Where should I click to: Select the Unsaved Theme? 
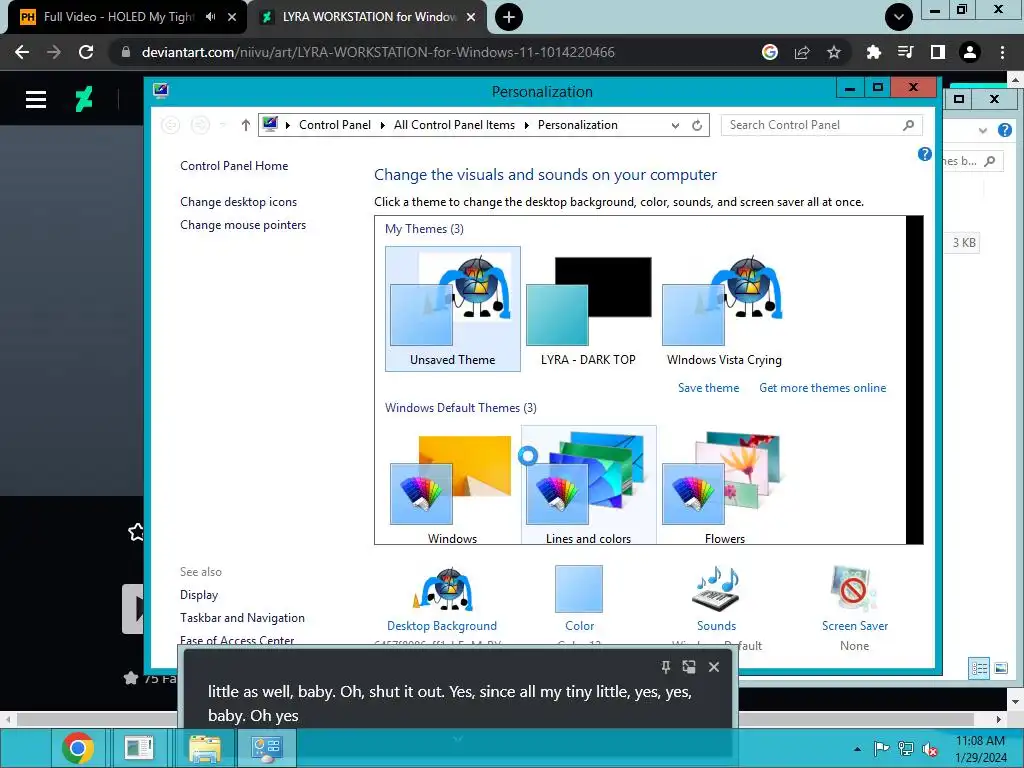[x=453, y=309]
